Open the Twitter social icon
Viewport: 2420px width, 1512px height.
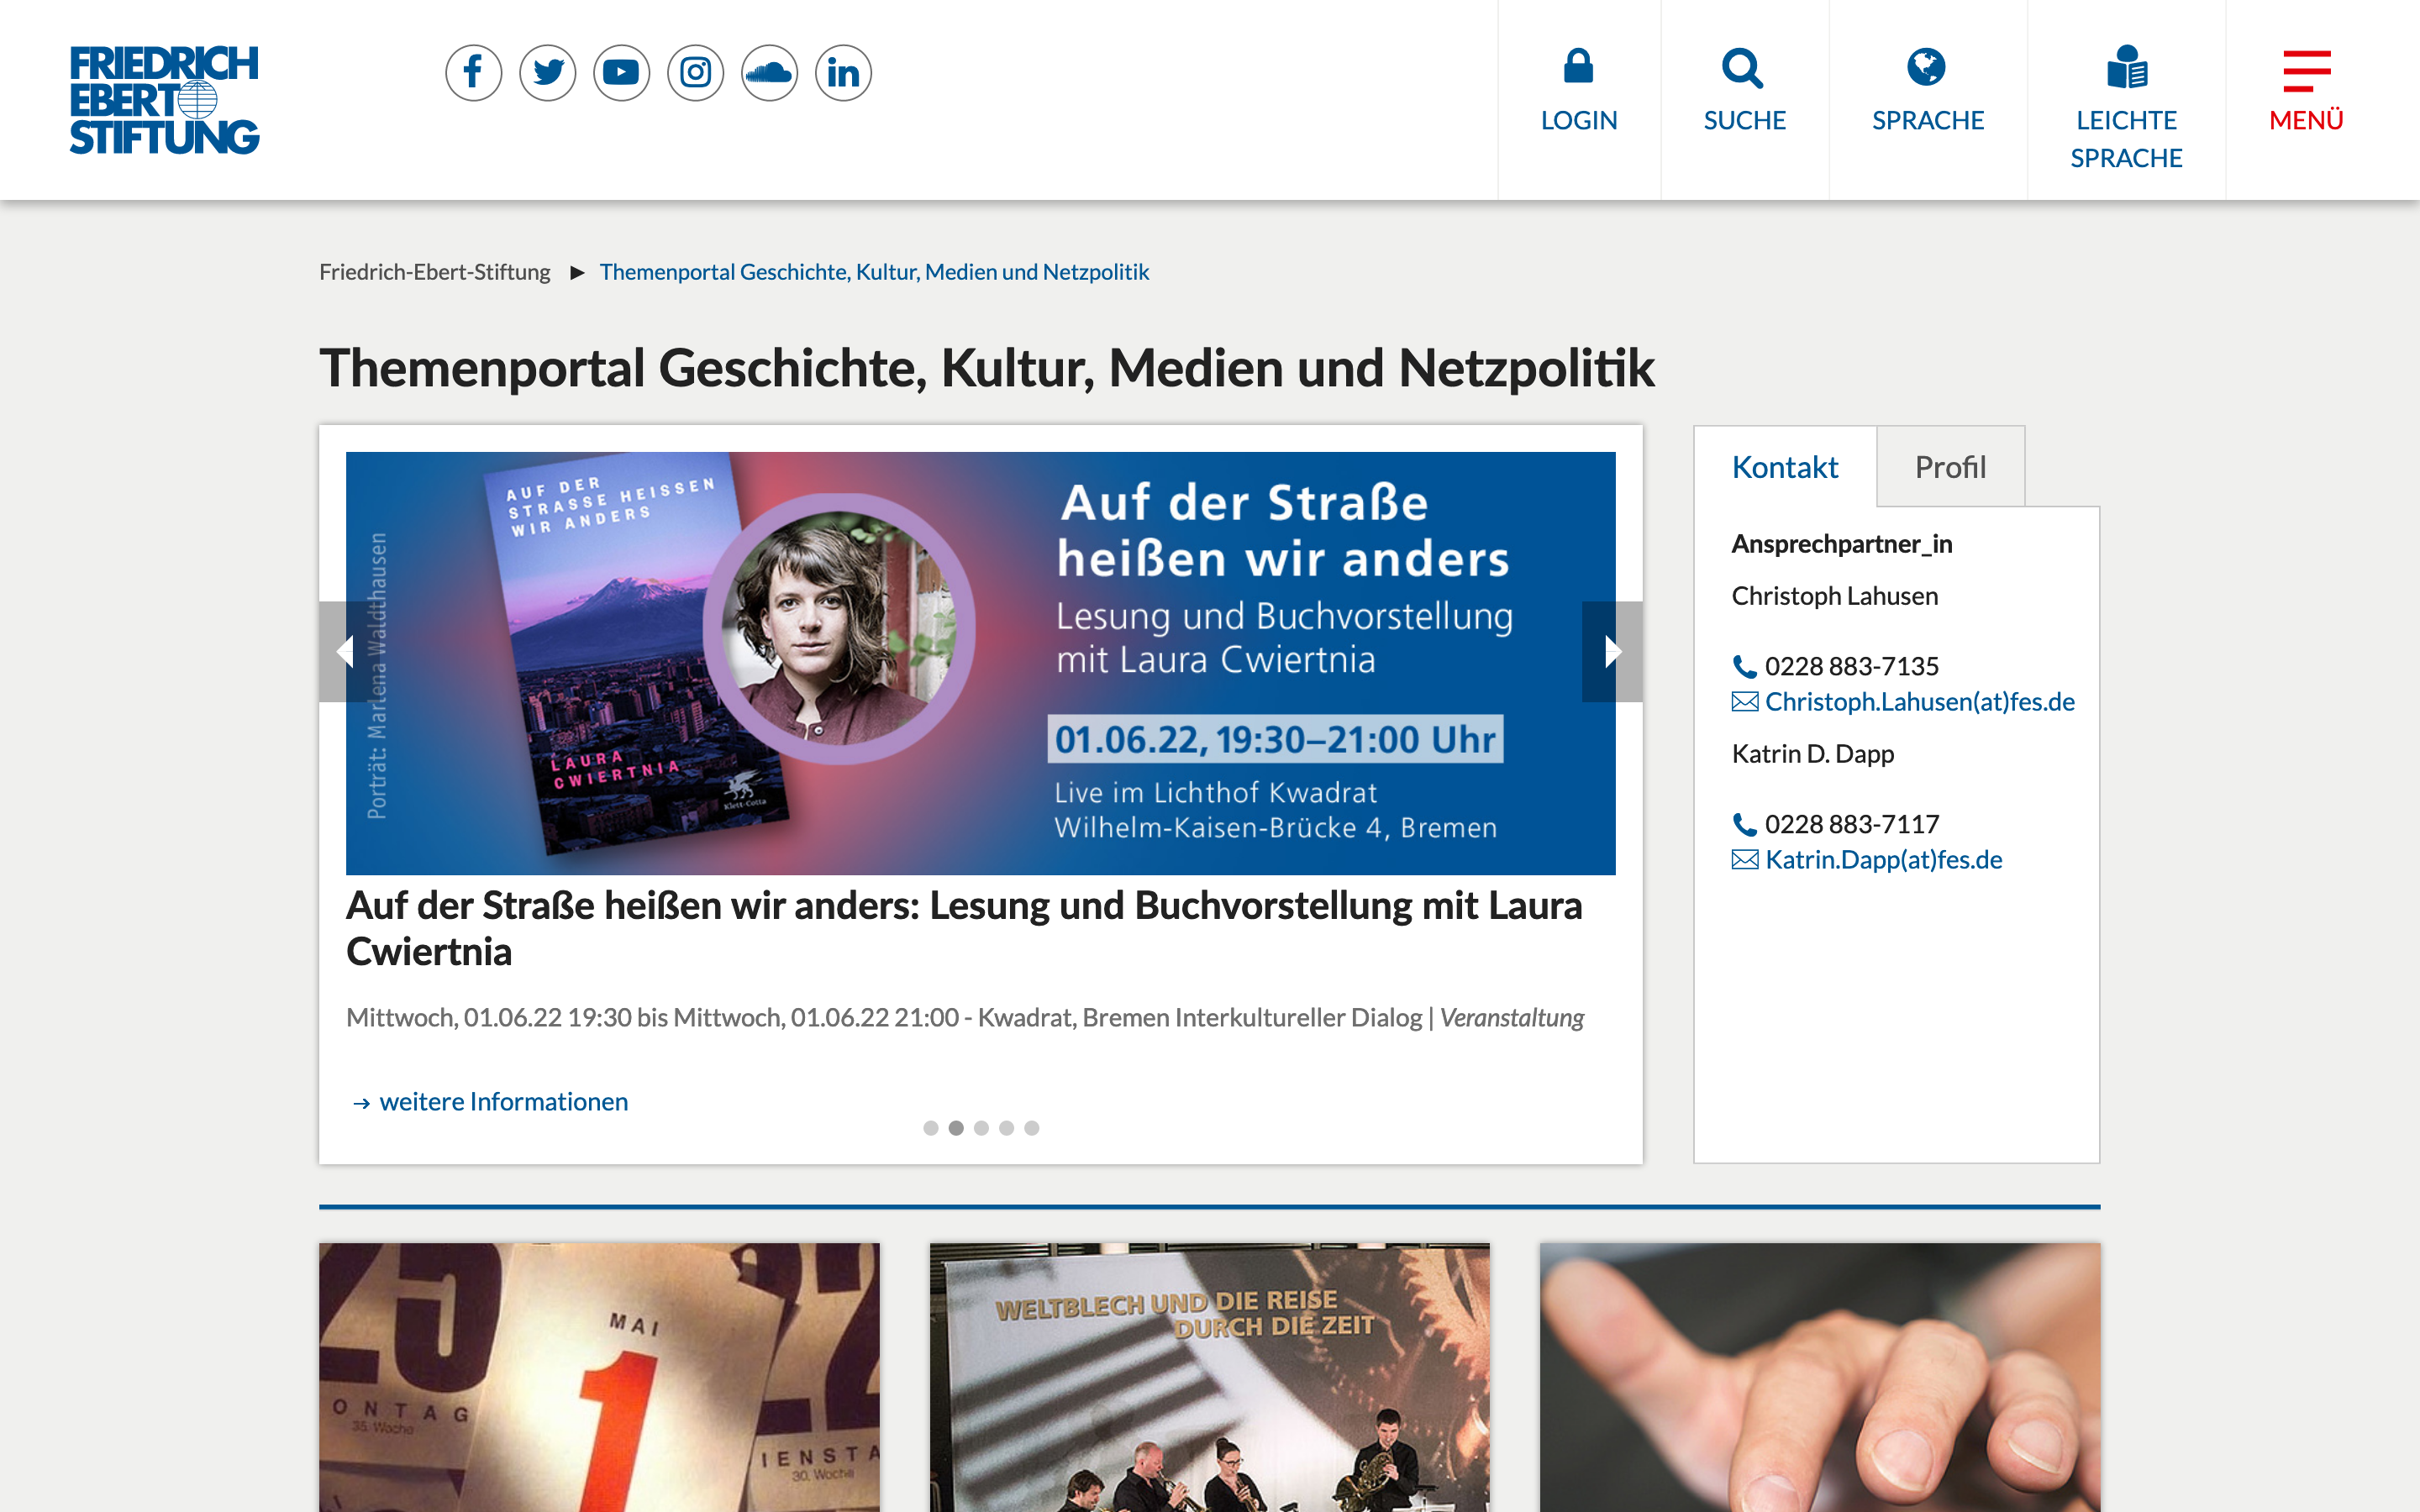547,73
